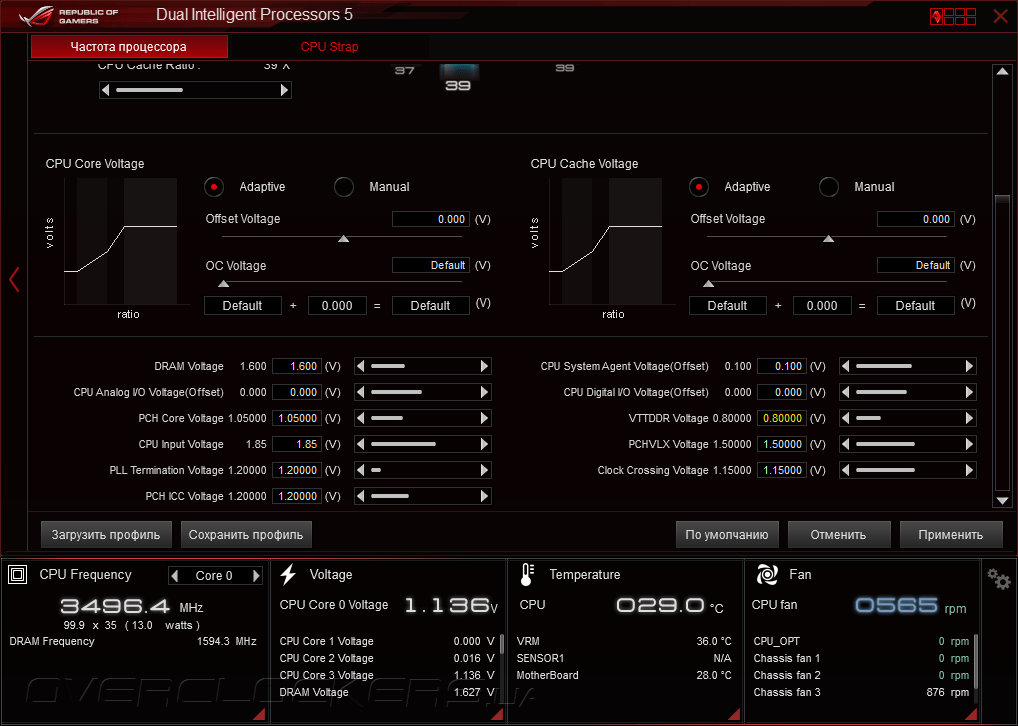Click CPU Core Offset Voltage slider handle
Viewport: 1018px width, 726px height.
(344, 239)
